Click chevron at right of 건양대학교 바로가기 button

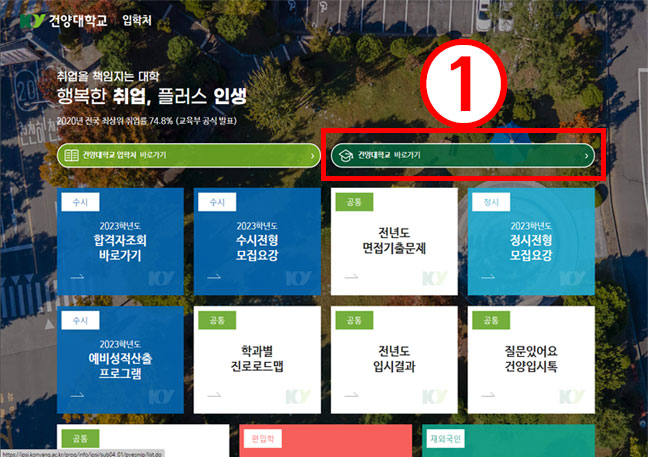pyautogui.click(x=587, y=156)
